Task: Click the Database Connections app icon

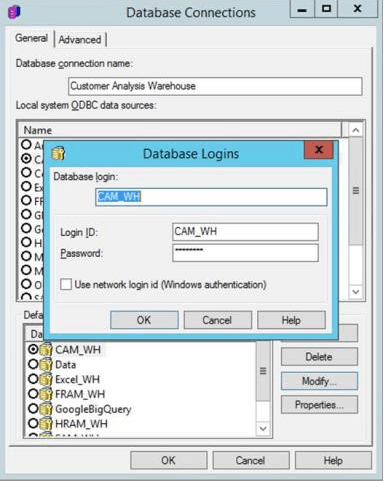Action: (x=14, y=12)
